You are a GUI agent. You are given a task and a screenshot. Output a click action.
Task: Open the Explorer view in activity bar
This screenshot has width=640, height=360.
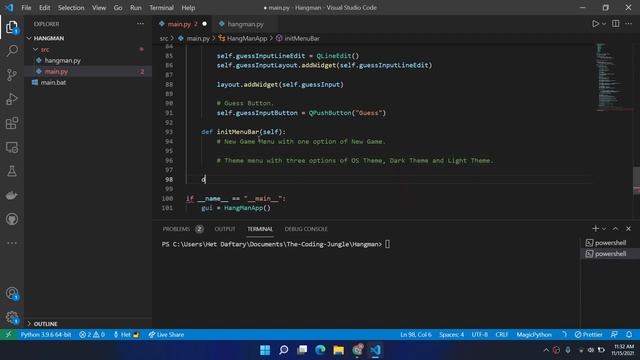pos(12,28)
